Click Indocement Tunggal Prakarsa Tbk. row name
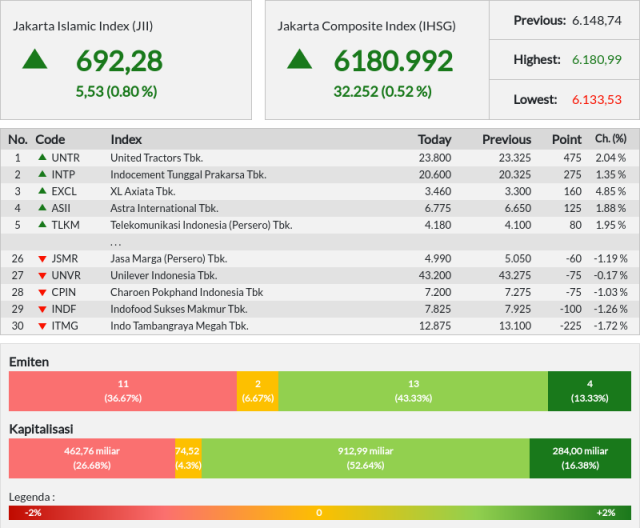 [188, 175]
